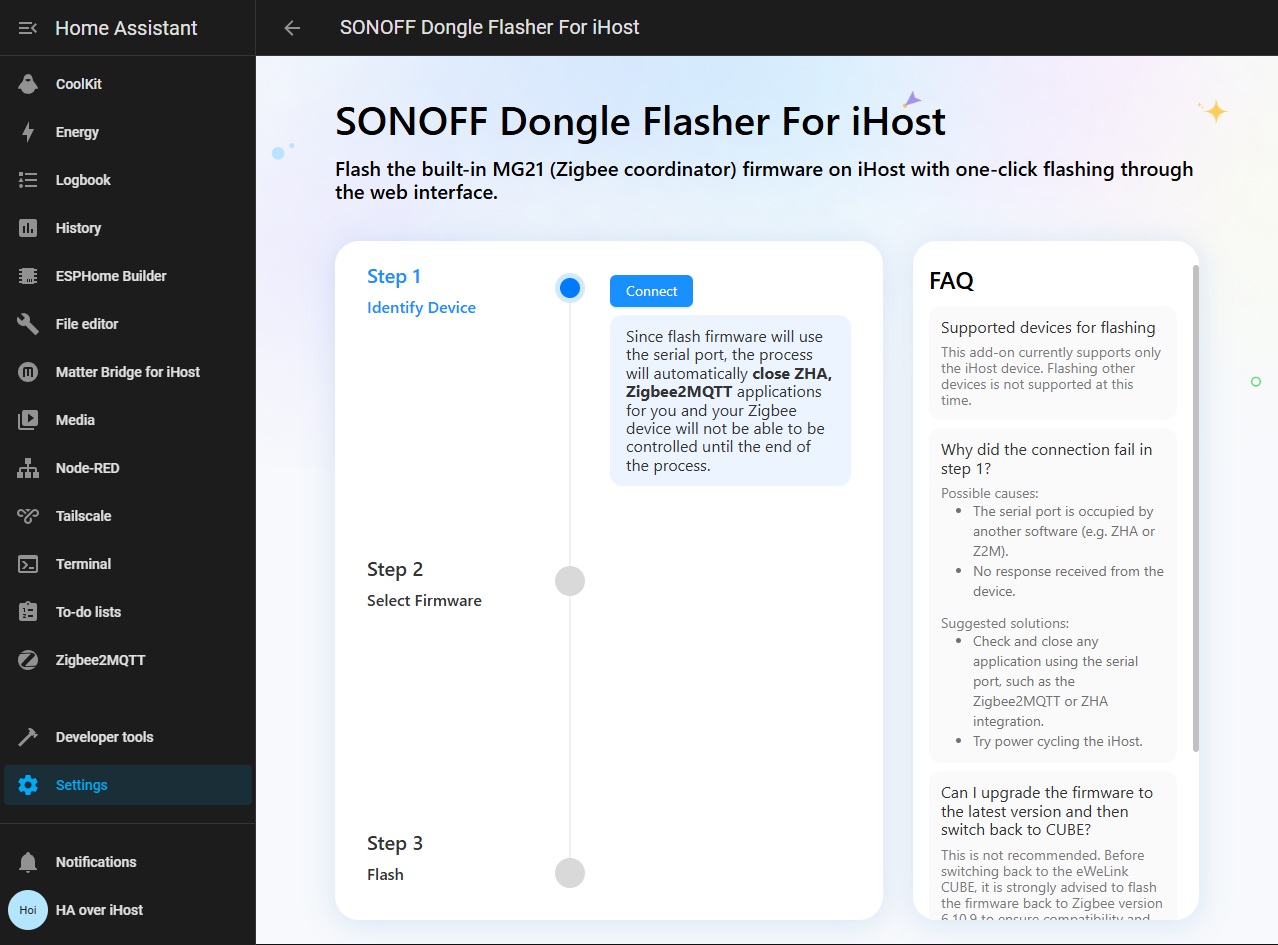Open the ESPHome Builder chip icon
This screenshot has height=945, width=1278.
click(28, 276)
